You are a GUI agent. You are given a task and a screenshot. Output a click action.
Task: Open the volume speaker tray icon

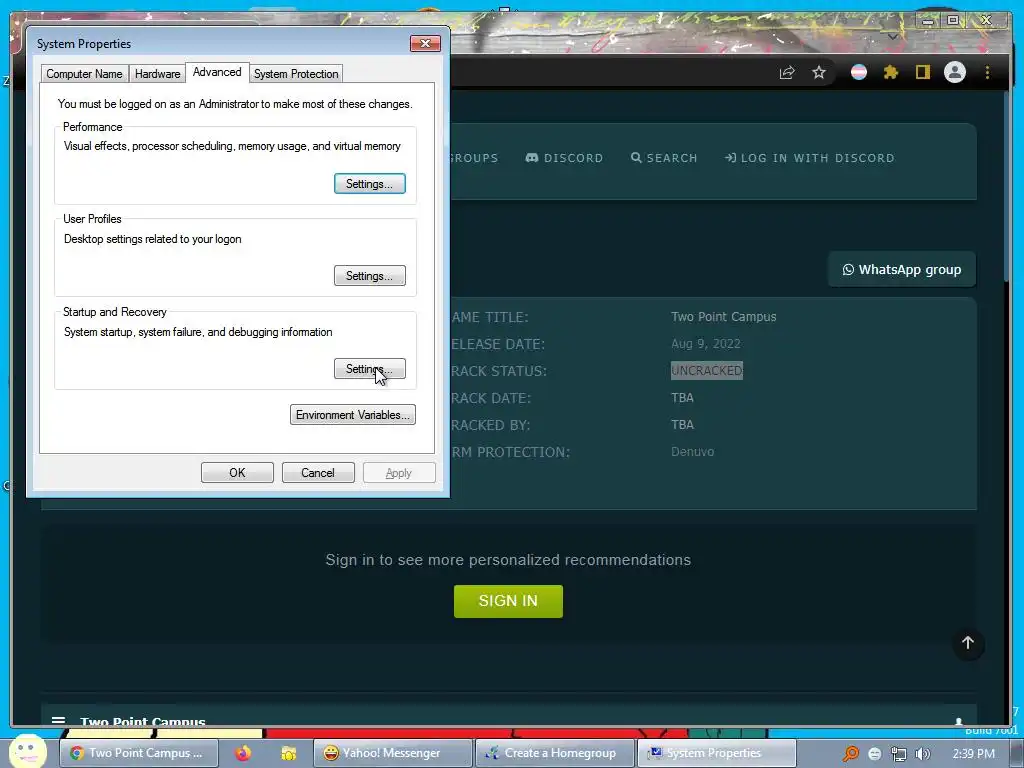point(923,754)
